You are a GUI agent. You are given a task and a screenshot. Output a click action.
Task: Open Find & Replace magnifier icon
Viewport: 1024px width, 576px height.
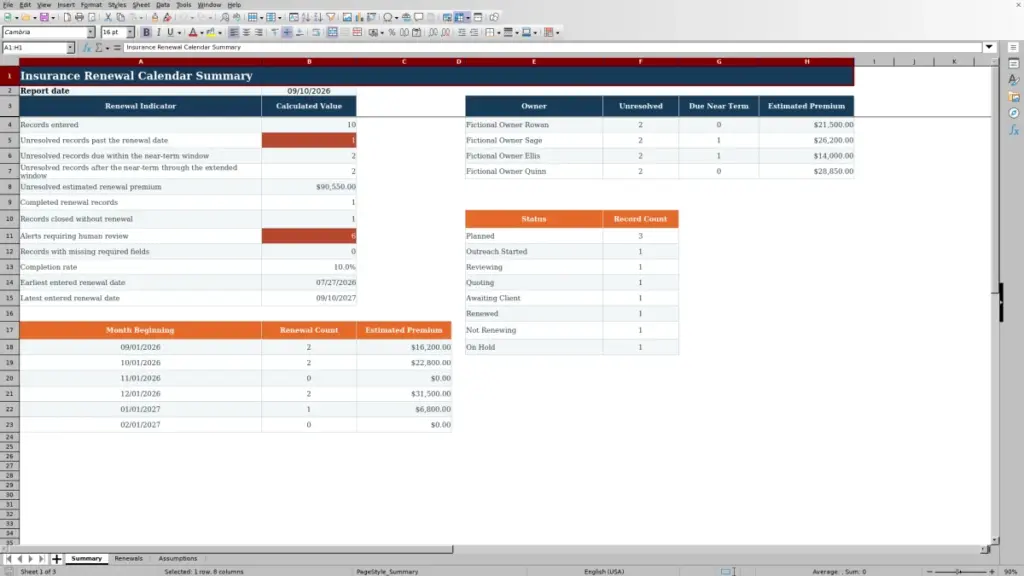tap(225, 17)
